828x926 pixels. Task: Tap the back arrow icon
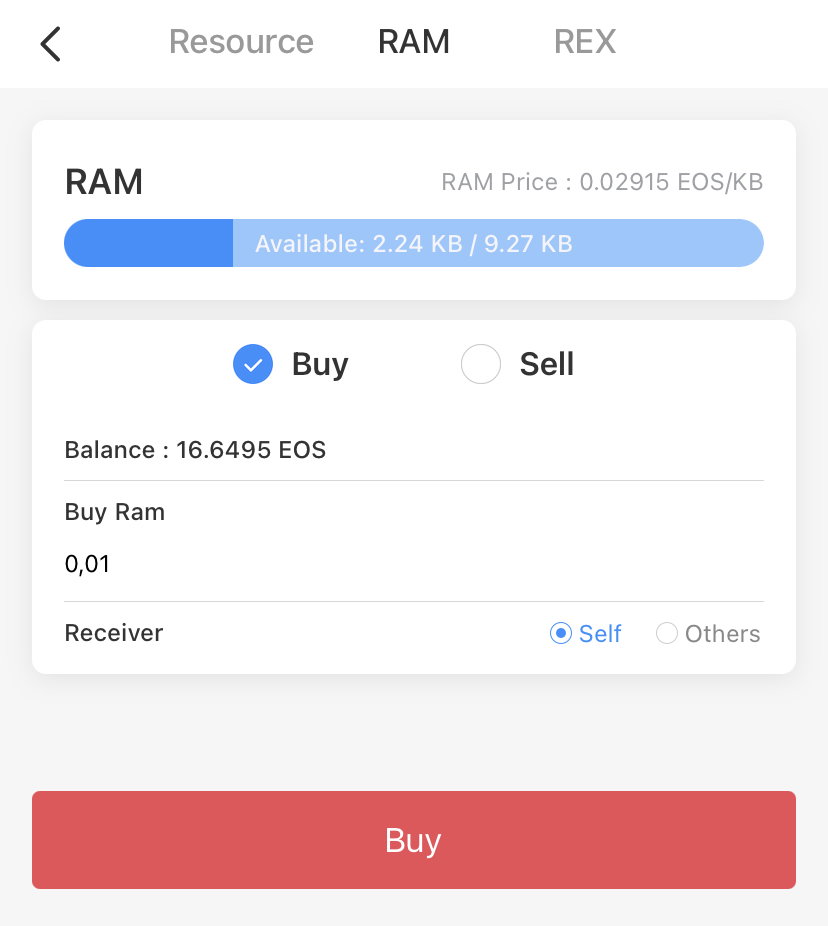50,44
